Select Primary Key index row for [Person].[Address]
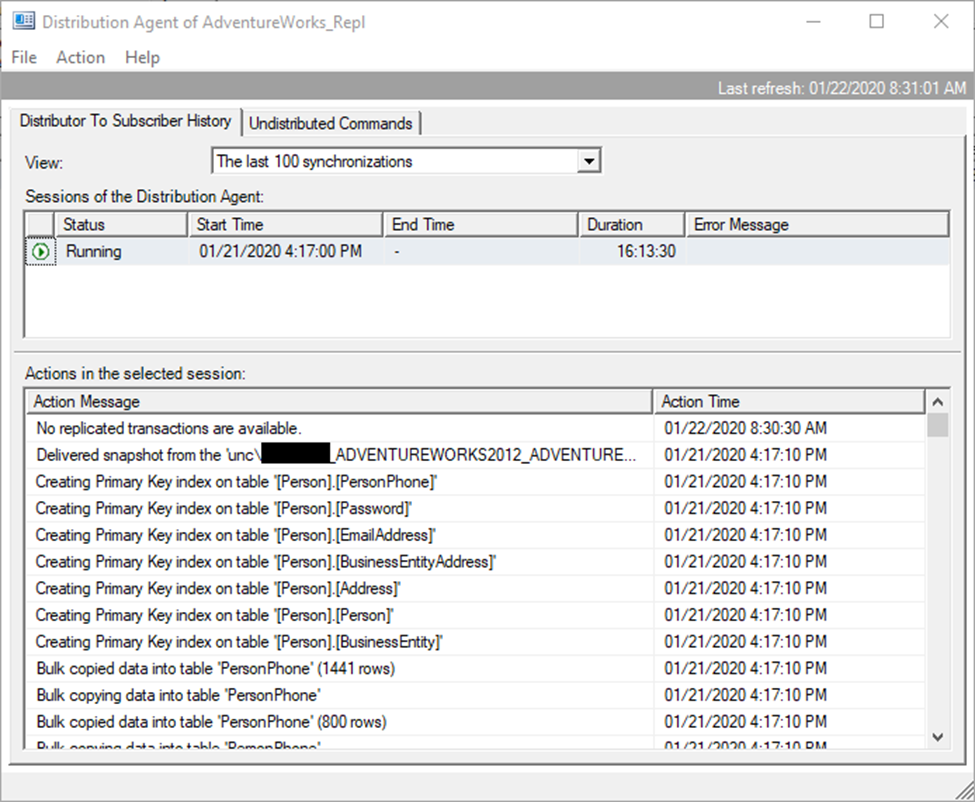This screenshot has width=975, height=802. pyautogui.click(x=476, y=589)
